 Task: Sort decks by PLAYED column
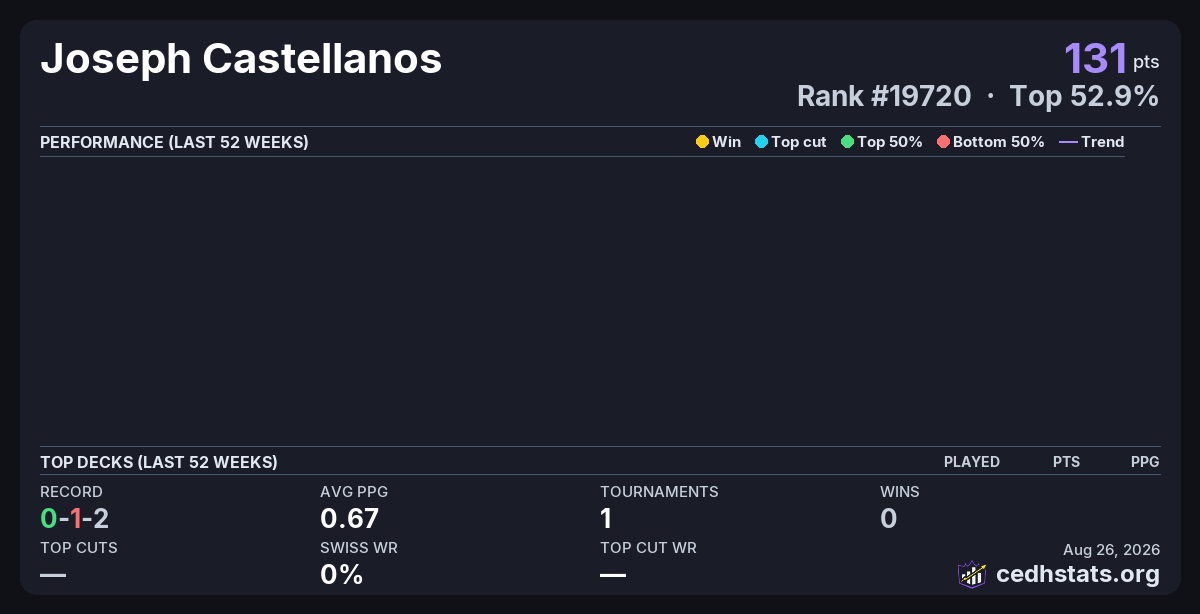click(972, 462)
